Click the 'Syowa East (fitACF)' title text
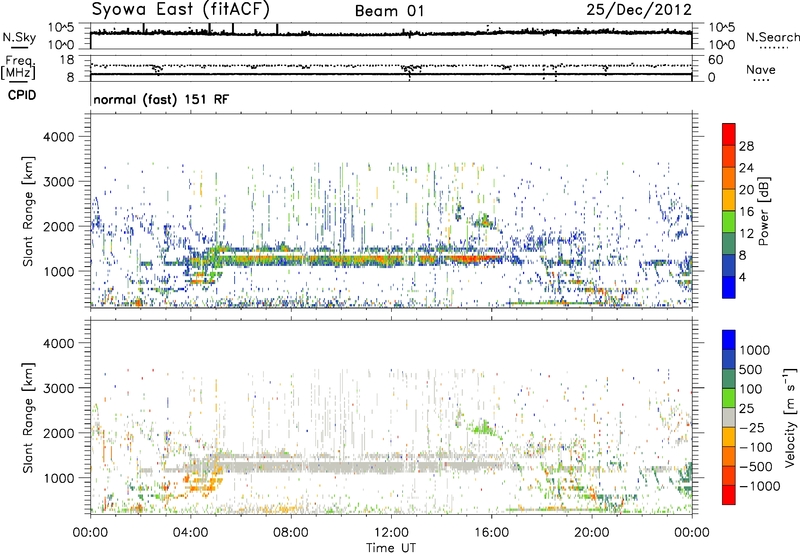Screen dimensions: 800x554 pos(180,9)
